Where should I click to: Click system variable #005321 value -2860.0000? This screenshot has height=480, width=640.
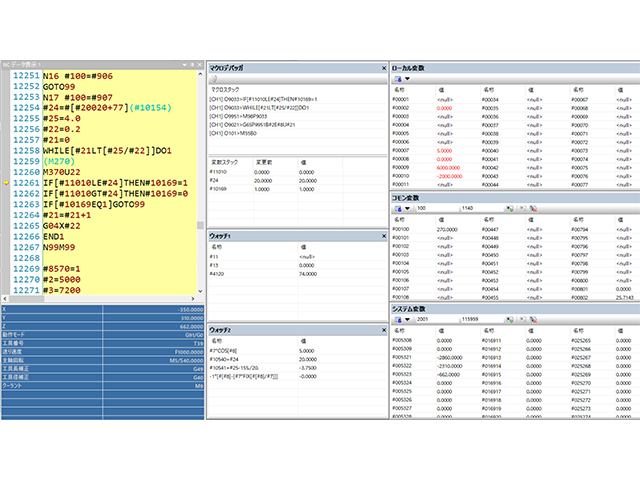[449, 358]
